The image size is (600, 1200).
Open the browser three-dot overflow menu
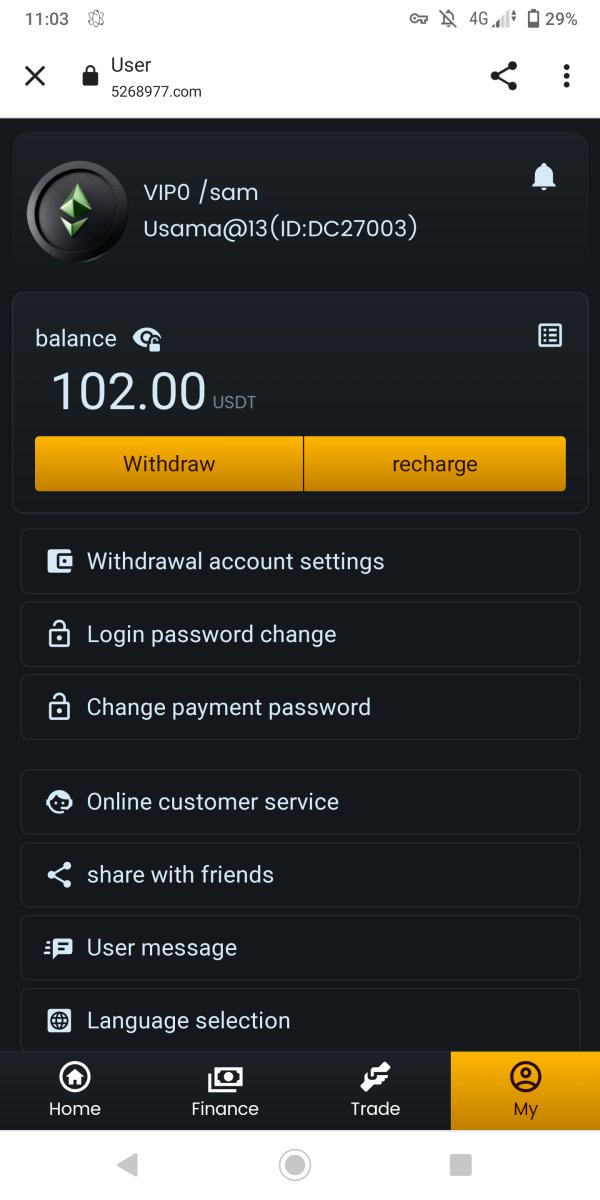click(x=566, y=76)
